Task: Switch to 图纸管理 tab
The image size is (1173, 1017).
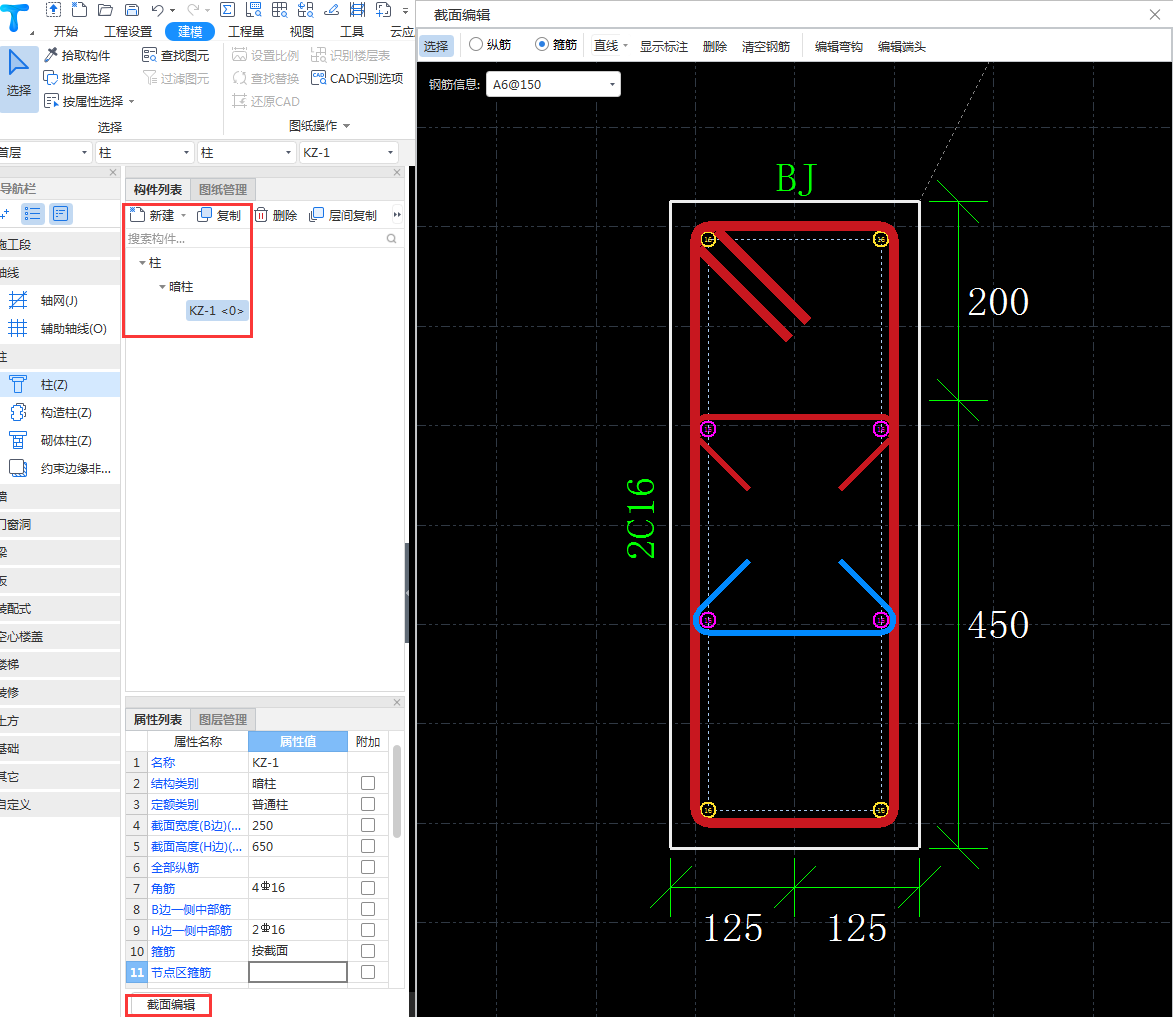Action: click(x=223, y=189)
